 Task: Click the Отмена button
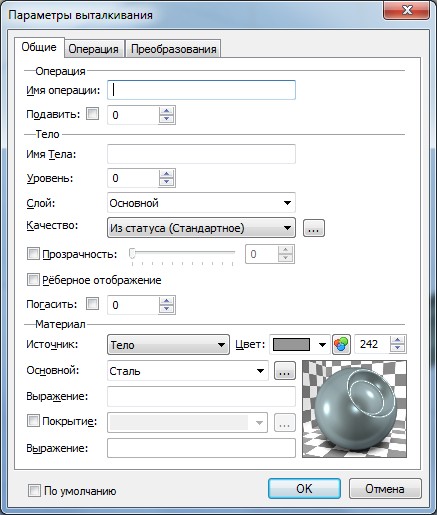click(x=385, y=489)
